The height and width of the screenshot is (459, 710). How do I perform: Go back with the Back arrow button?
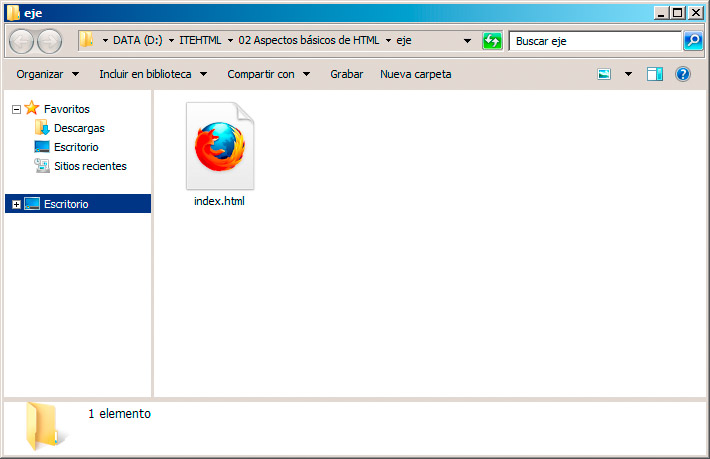click(x=21, y=41)
